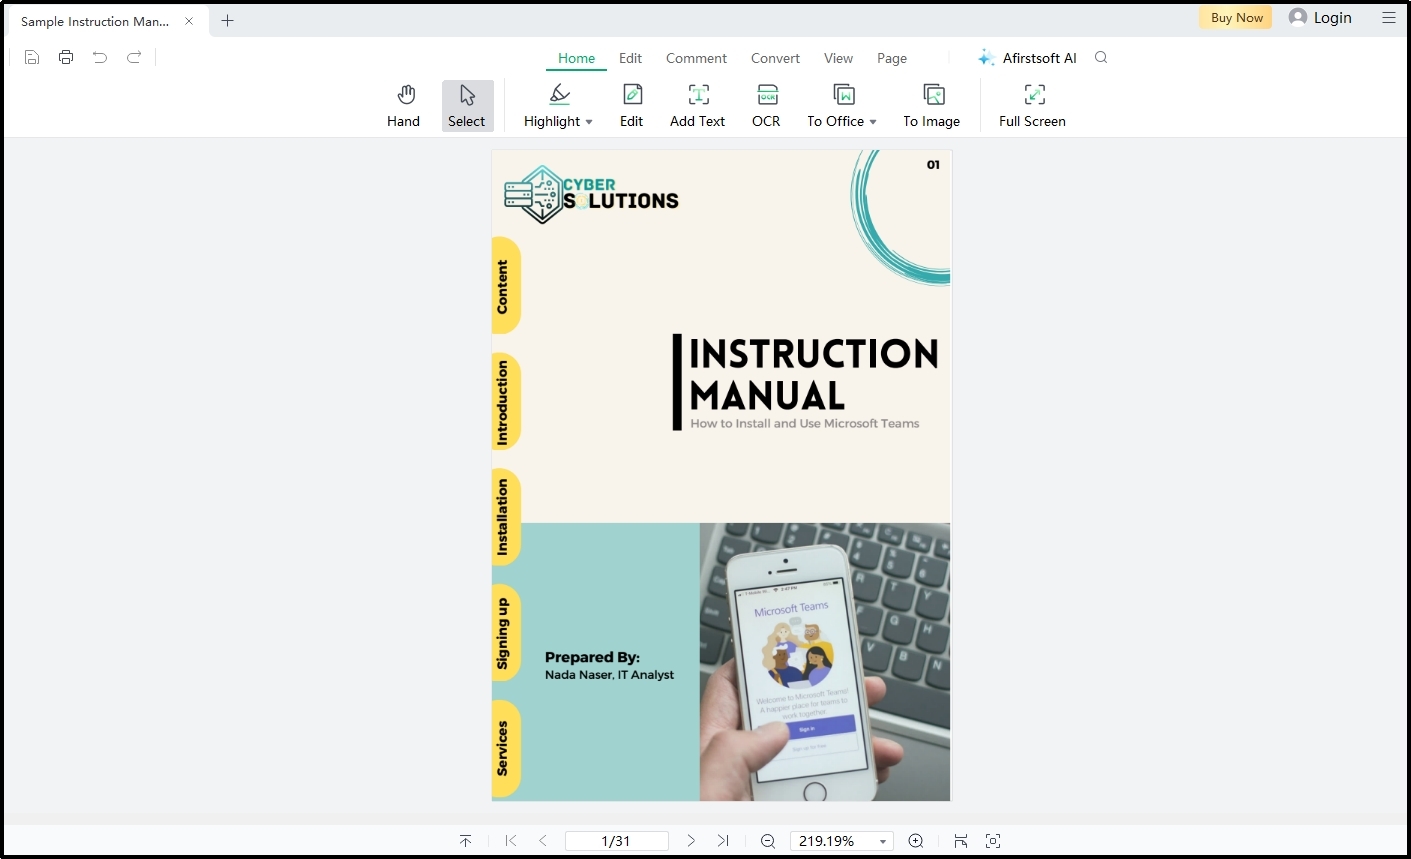Open the Edit tab
This screenshot has height=859, width=1411.
pyautogui.click(x=631, y=58)
